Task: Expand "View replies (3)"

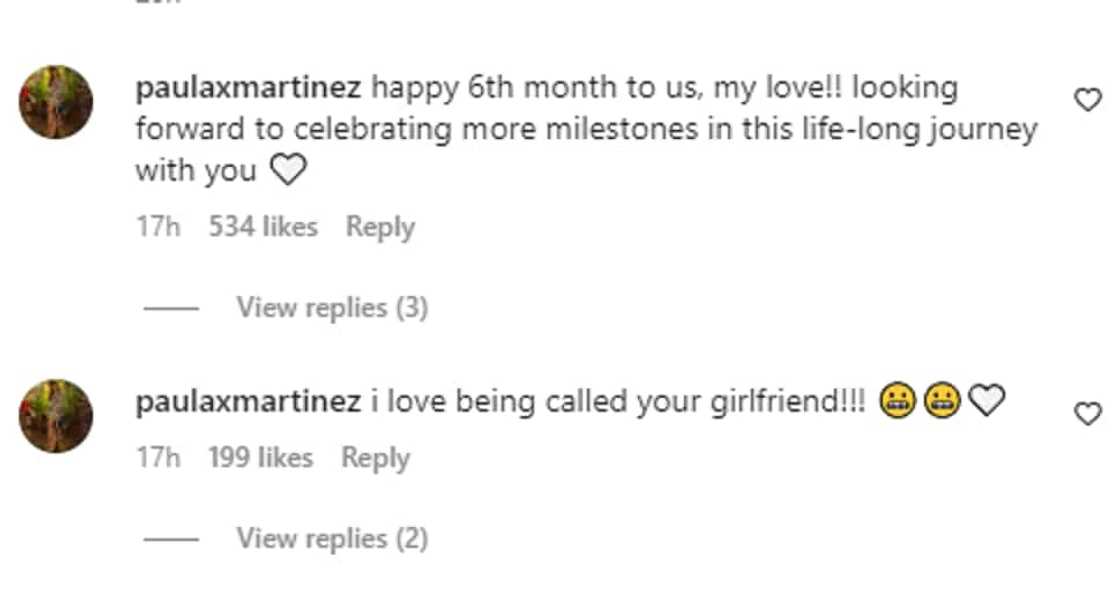Action: [x=332, y=308]
